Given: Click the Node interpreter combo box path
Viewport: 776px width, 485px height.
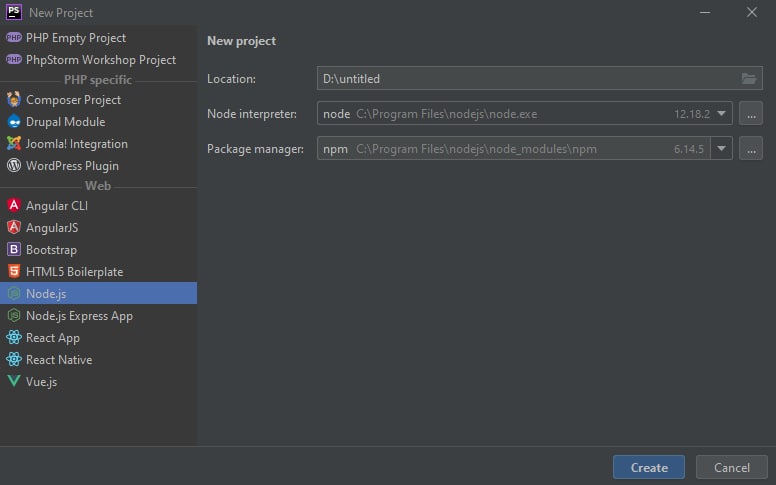Looking at the screenshot, I should (446, 114).
